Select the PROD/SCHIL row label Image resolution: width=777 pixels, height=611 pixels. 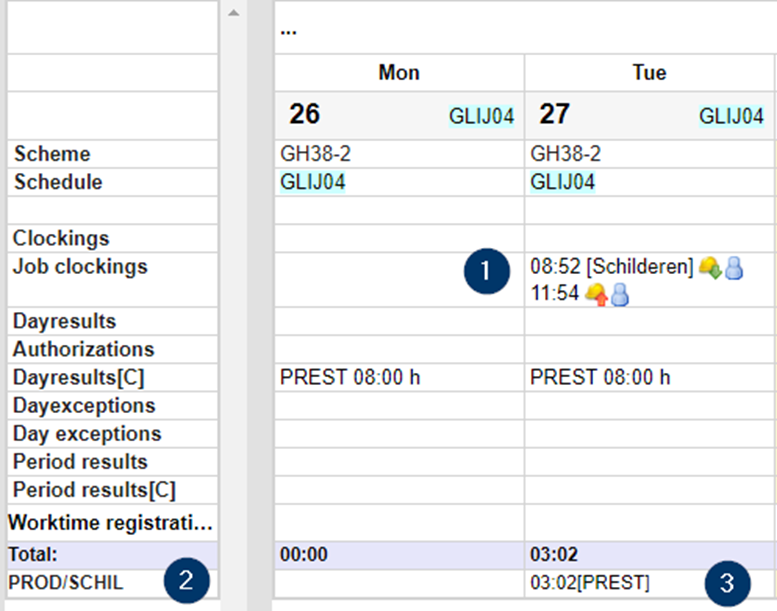66,581
